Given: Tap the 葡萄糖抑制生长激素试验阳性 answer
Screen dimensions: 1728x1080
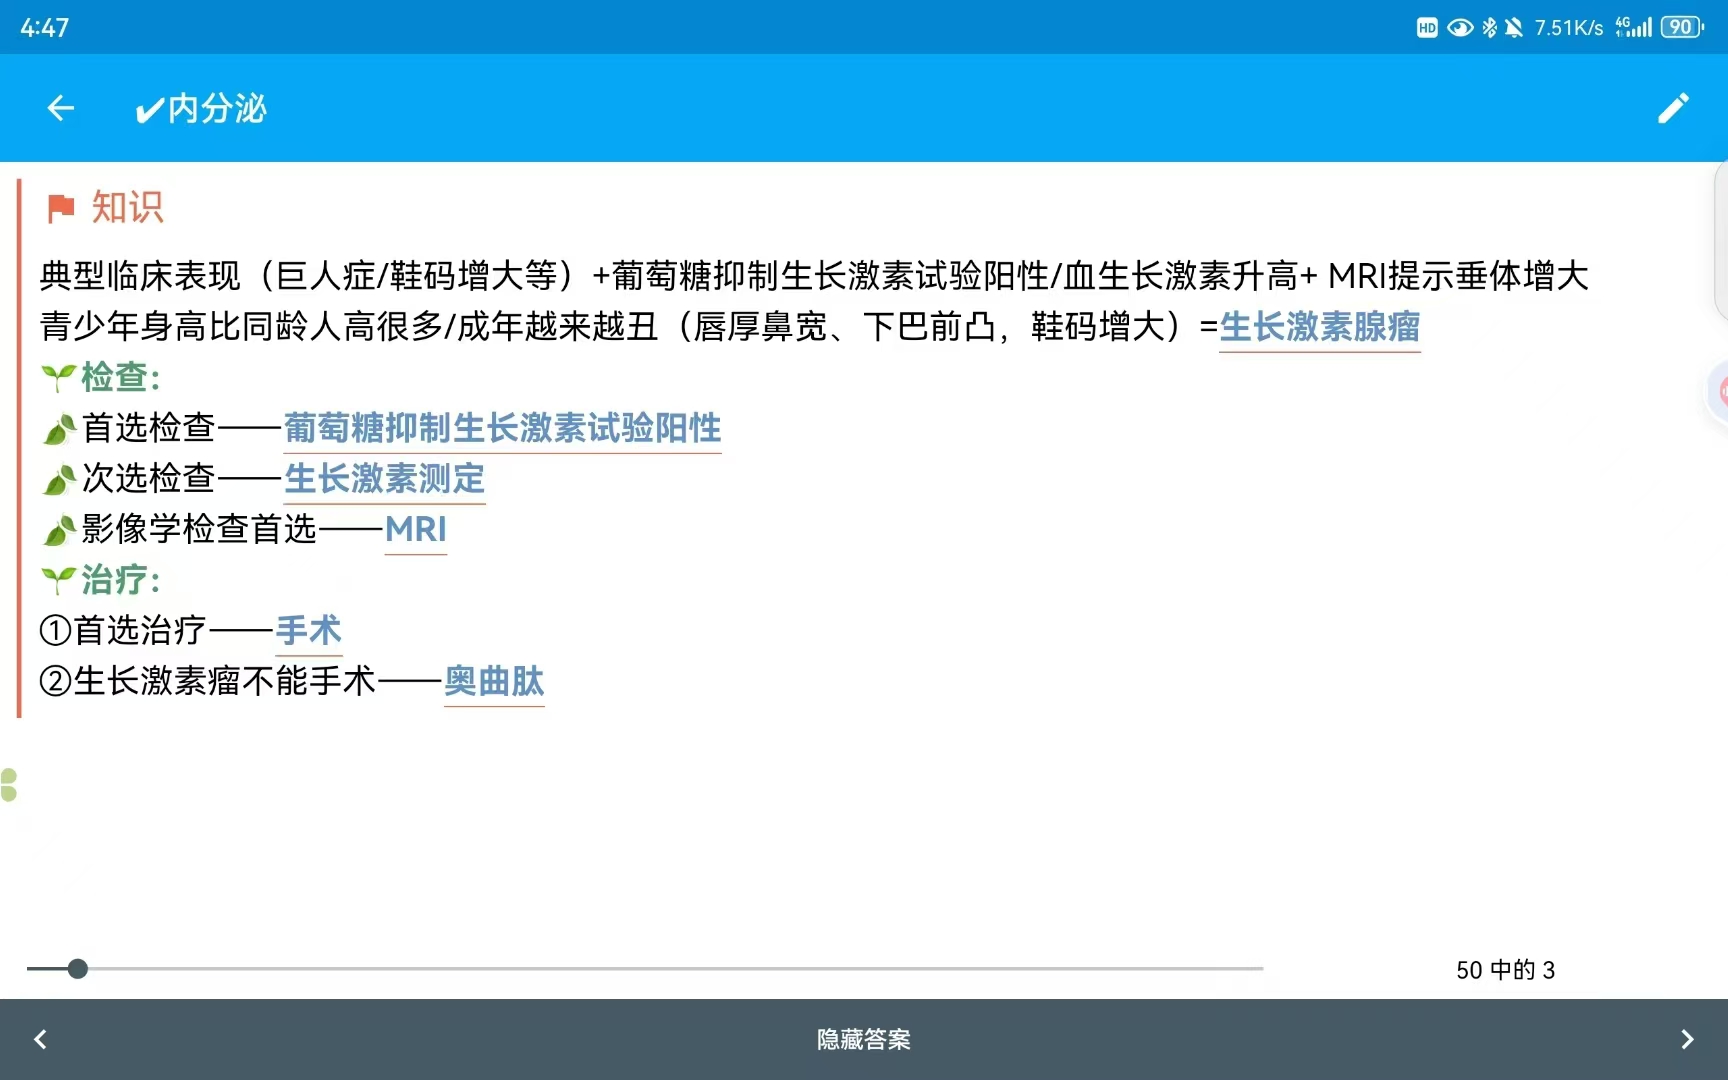Looking at the screenshot, I should coord(502,428).
